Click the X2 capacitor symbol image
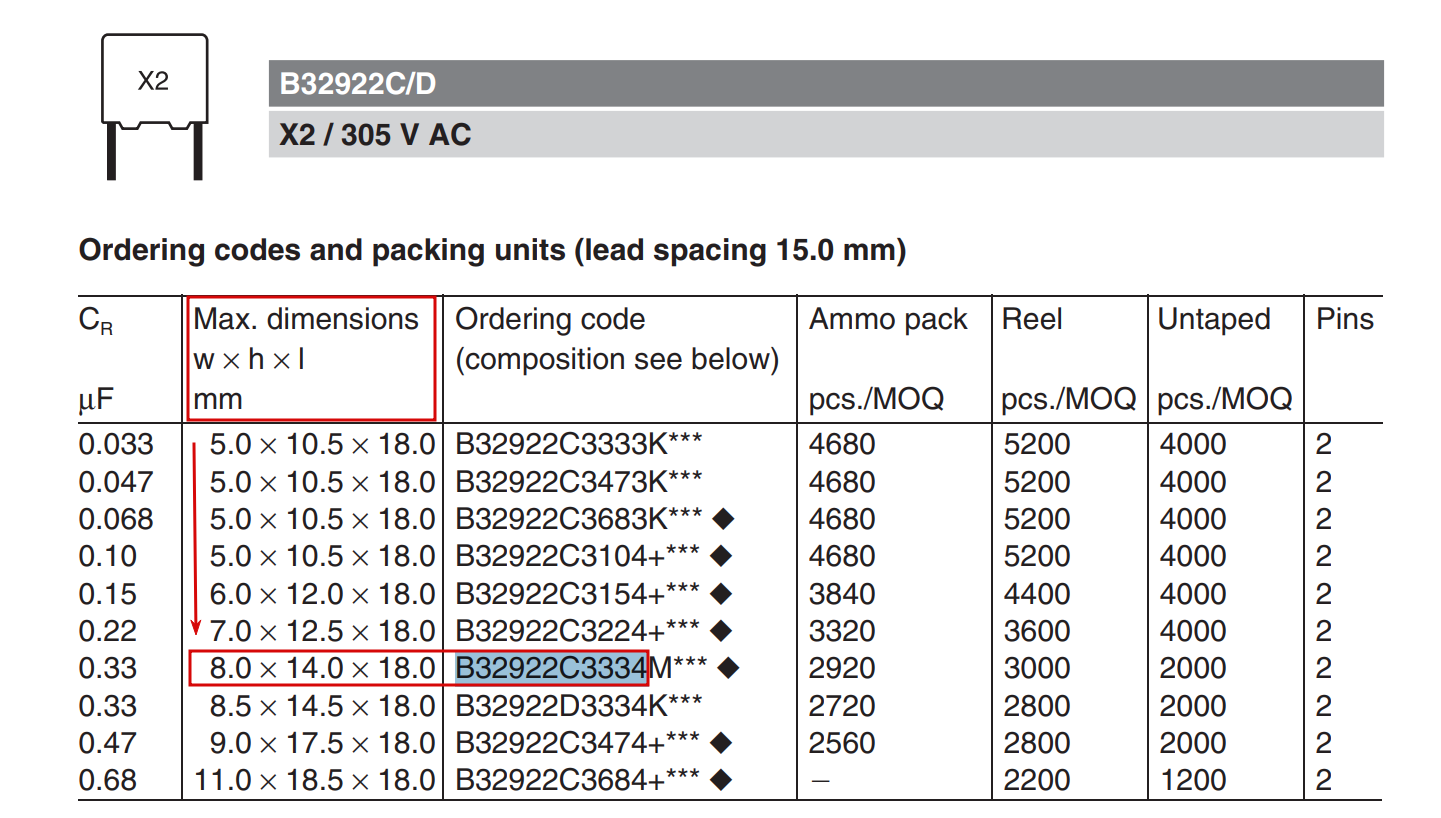Image resolution: width=1441 pixels, height=818 pixels. pyautogui.click(x=155, y=105)
